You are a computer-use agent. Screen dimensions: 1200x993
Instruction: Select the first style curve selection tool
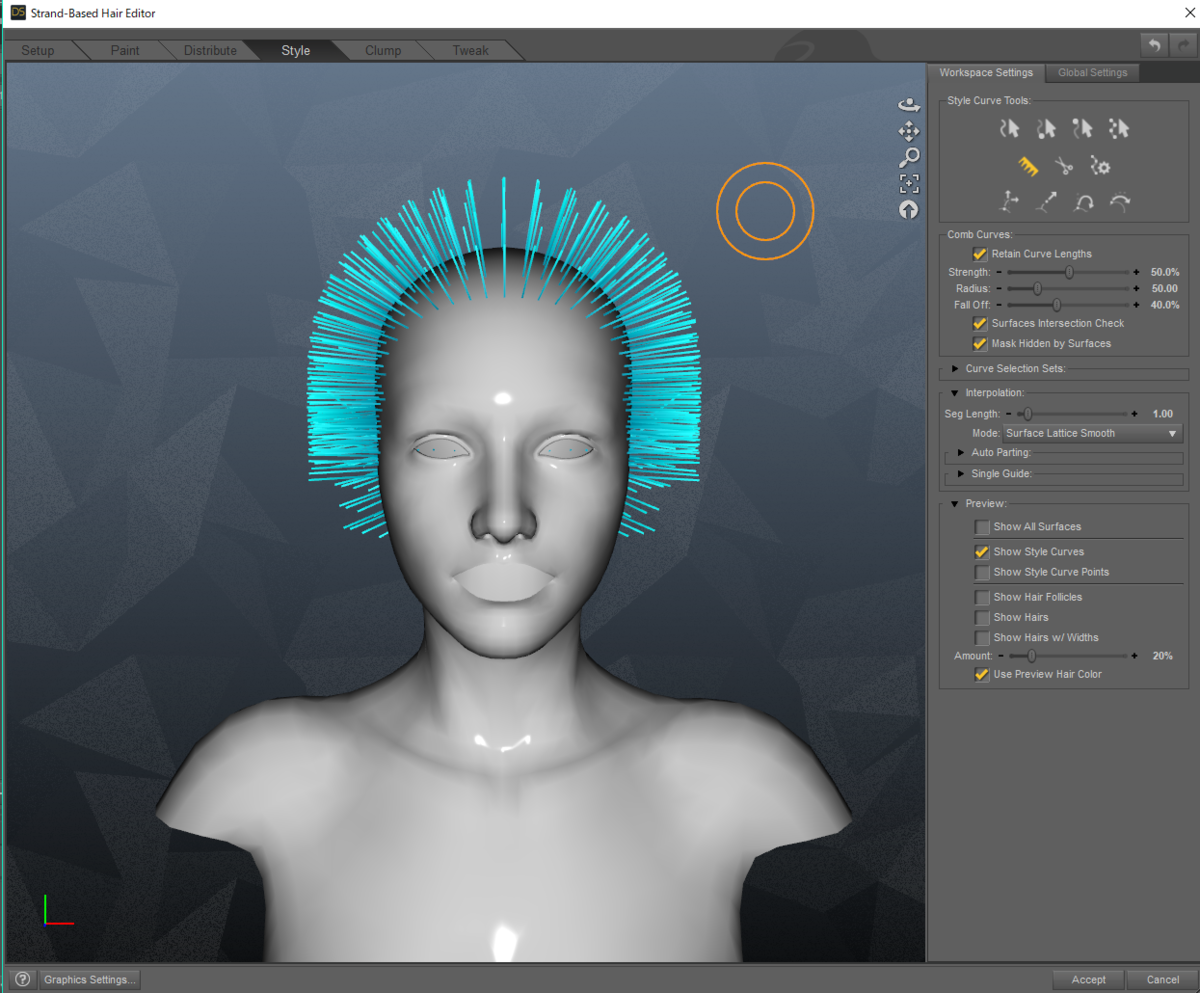click(1008, 128)
